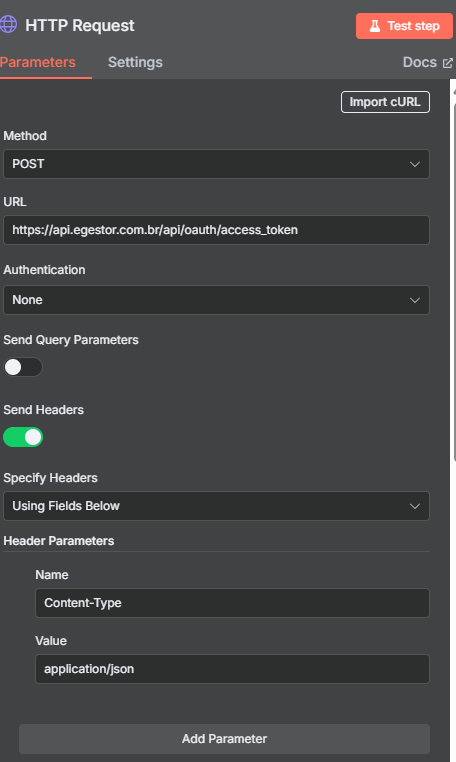Click the flask icon on Test step
The height and width of the screenshot is (762, 456).
(375, 26)
